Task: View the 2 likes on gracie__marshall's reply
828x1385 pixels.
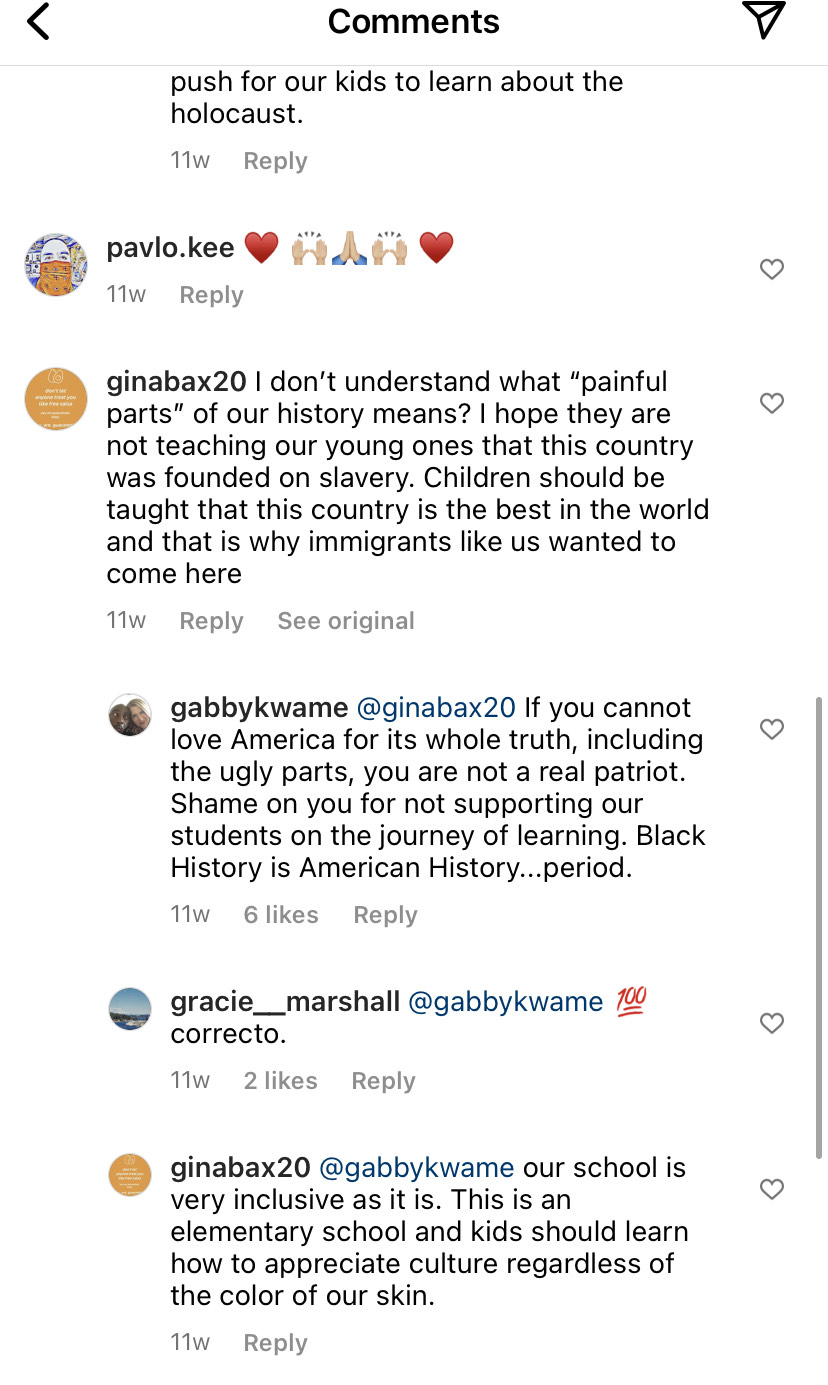Action: 280,1081
